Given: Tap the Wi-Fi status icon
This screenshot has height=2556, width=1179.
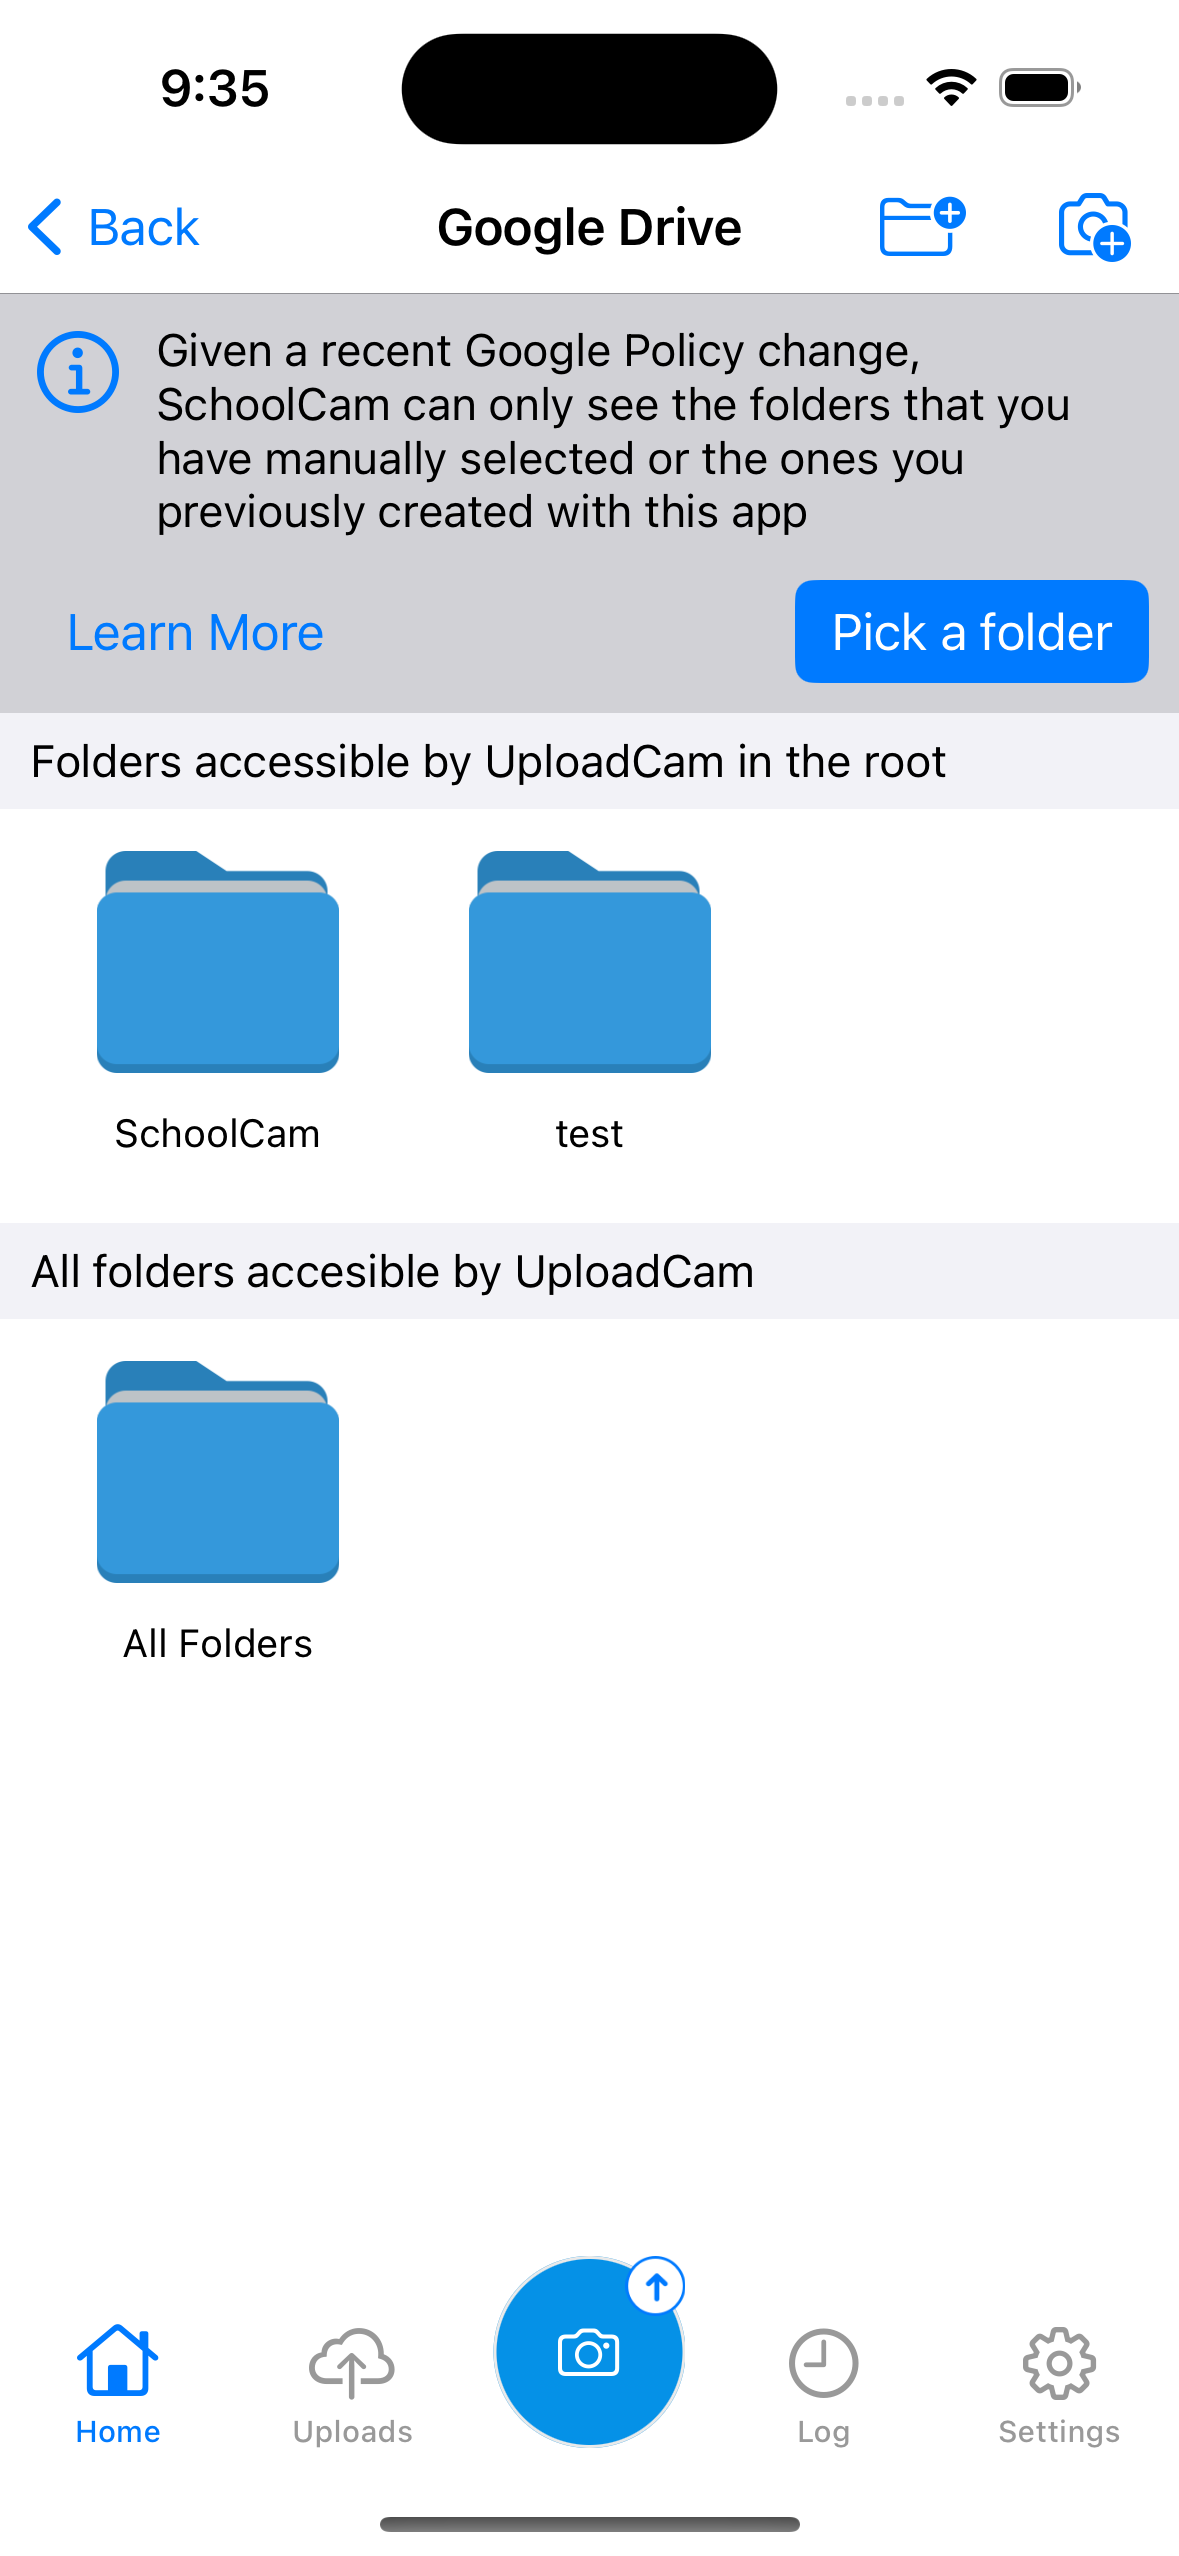Looking at the screenshot, I should [x=951, y=88].
